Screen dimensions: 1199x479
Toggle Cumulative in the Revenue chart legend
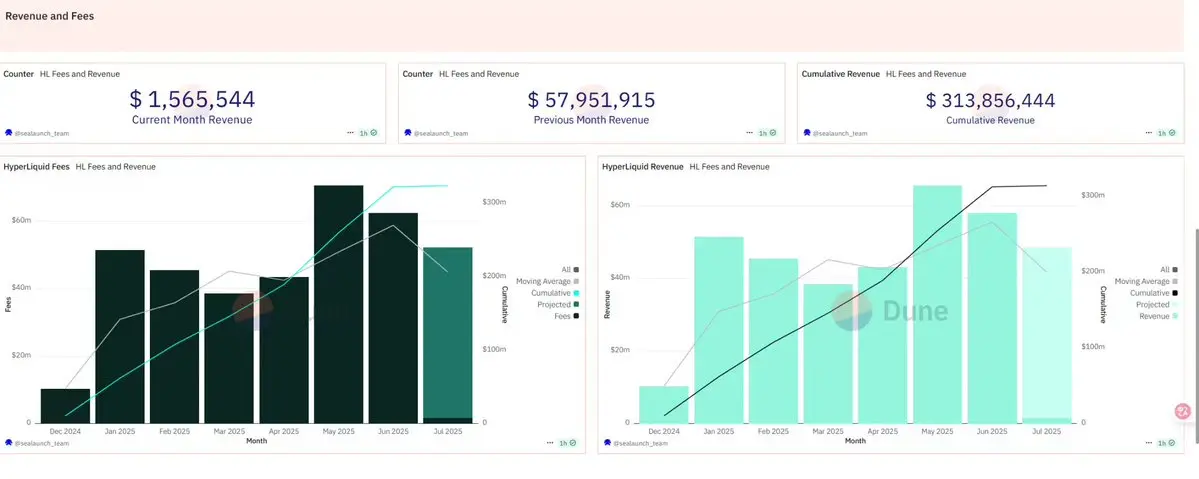coord(1155,292)
